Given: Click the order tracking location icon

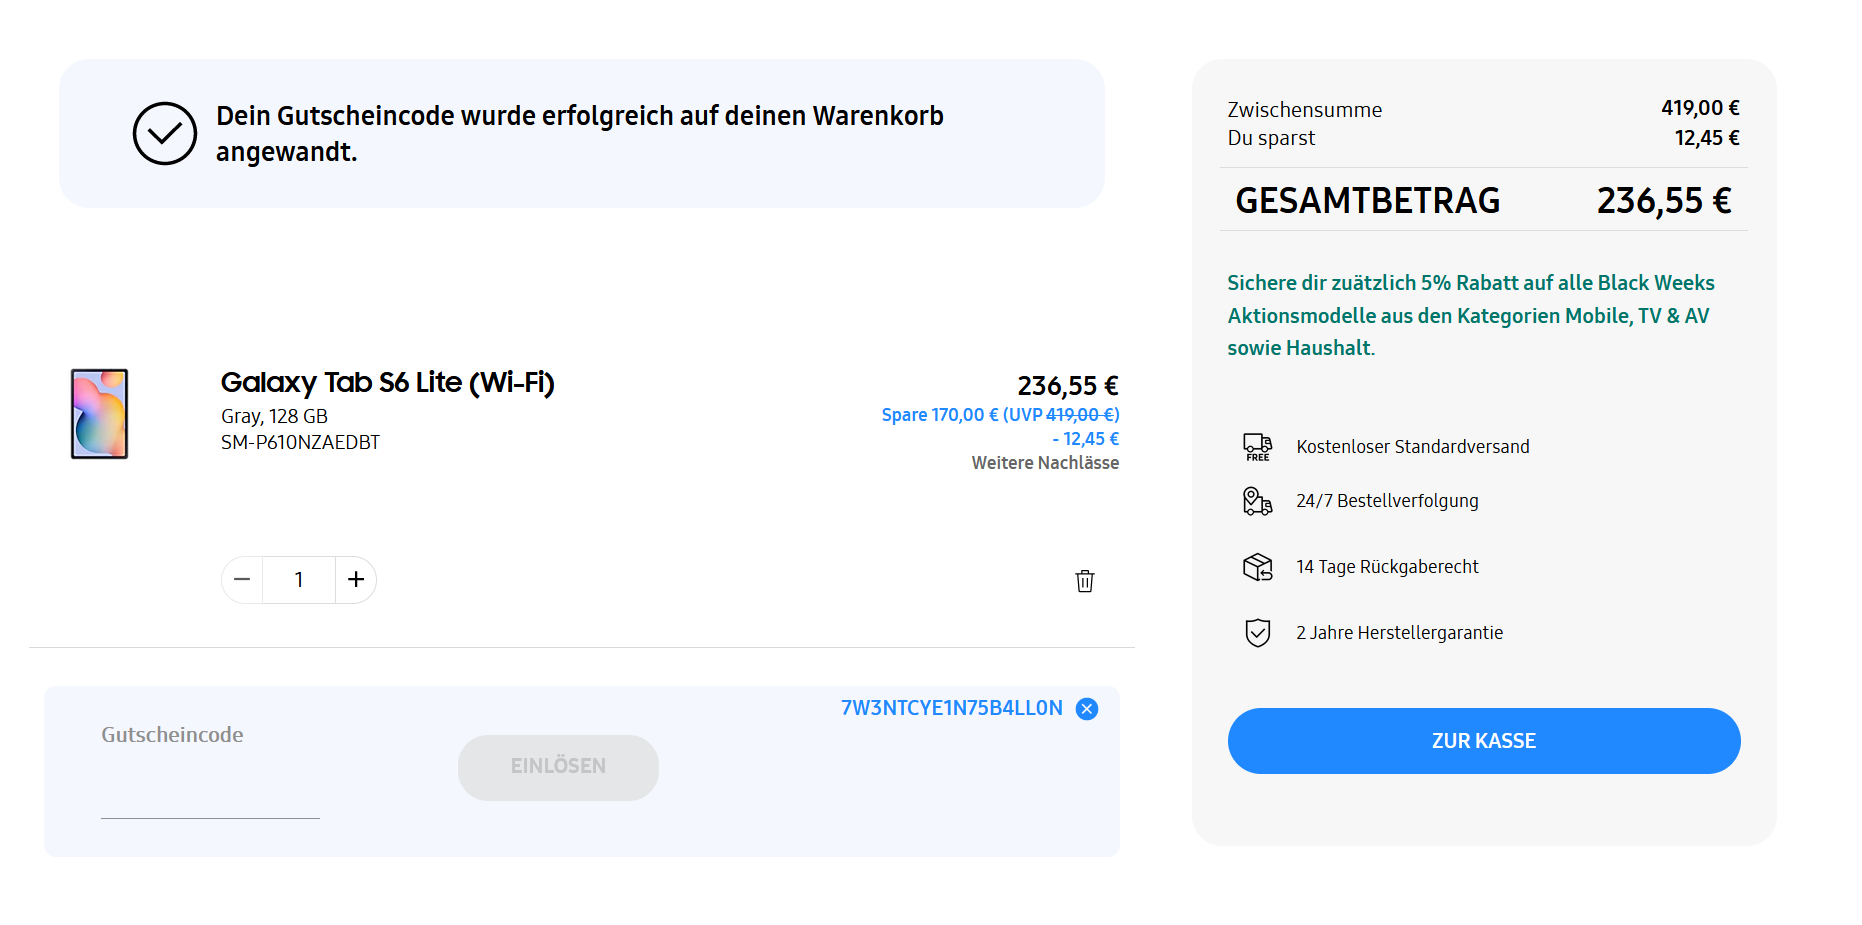Looking at the screenshot, I should pyautogui.click(x=1257, y=501).
